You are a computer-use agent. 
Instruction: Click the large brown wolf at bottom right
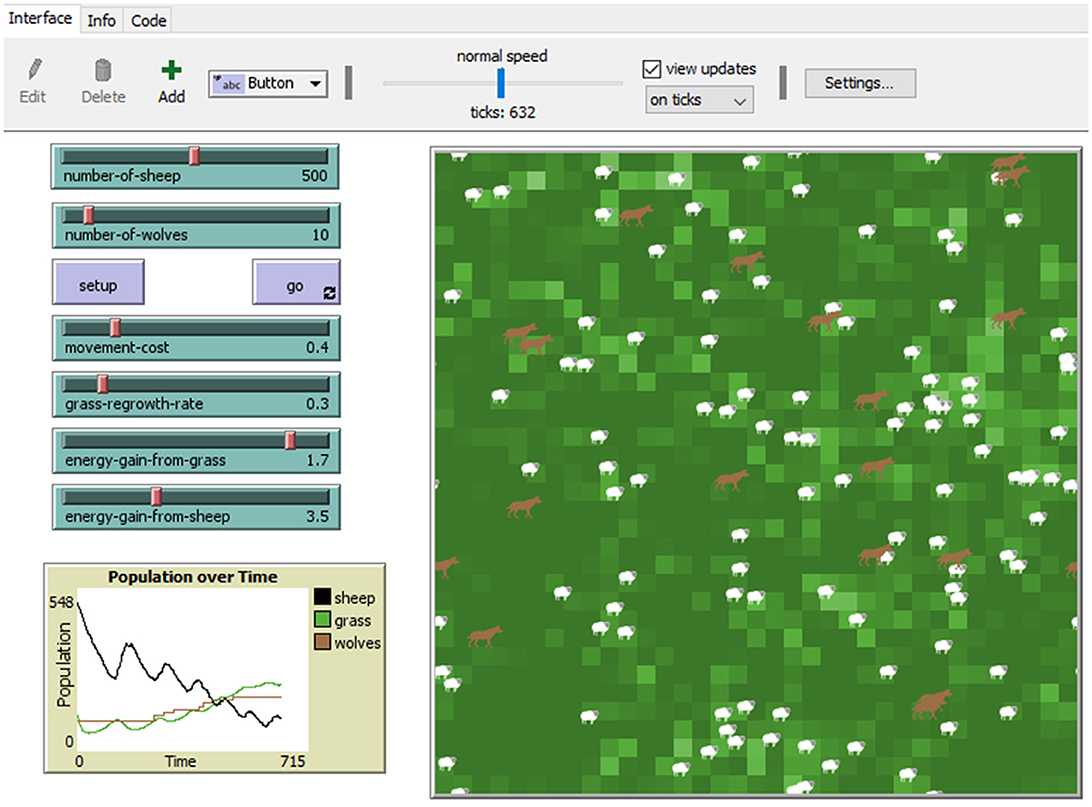coord(932,705)
